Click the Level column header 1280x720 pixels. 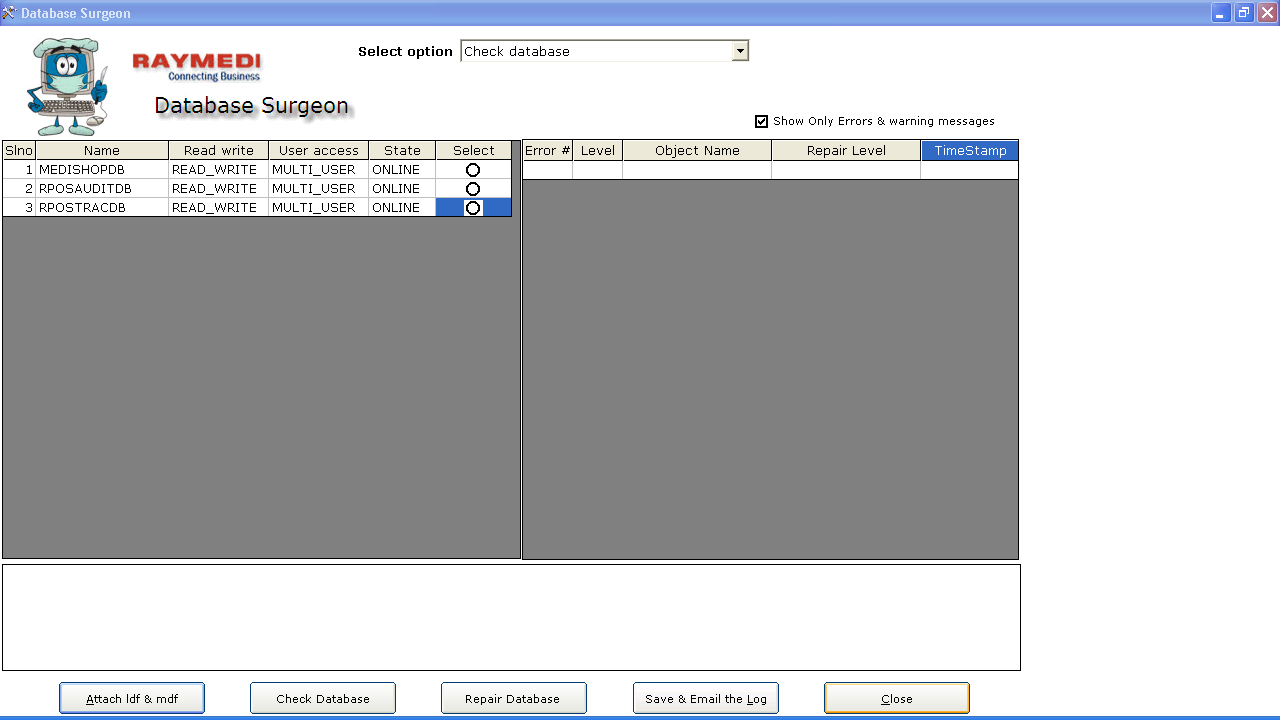tap(598, 150)
